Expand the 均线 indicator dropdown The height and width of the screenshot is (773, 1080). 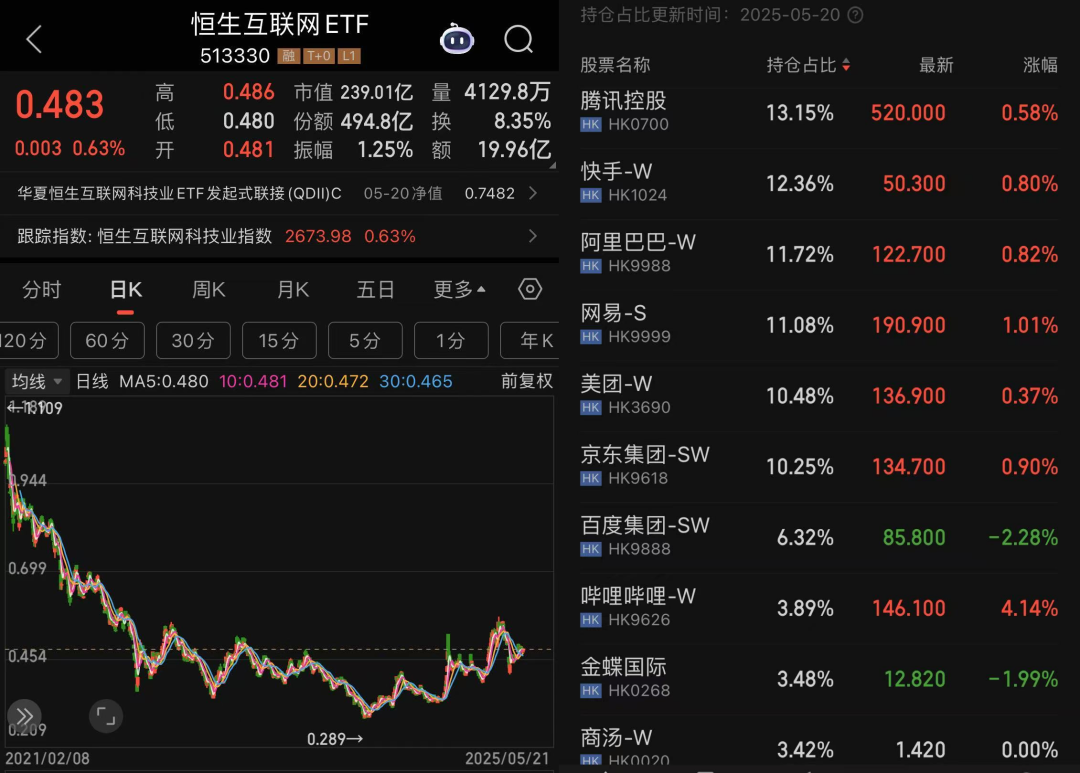37,381
